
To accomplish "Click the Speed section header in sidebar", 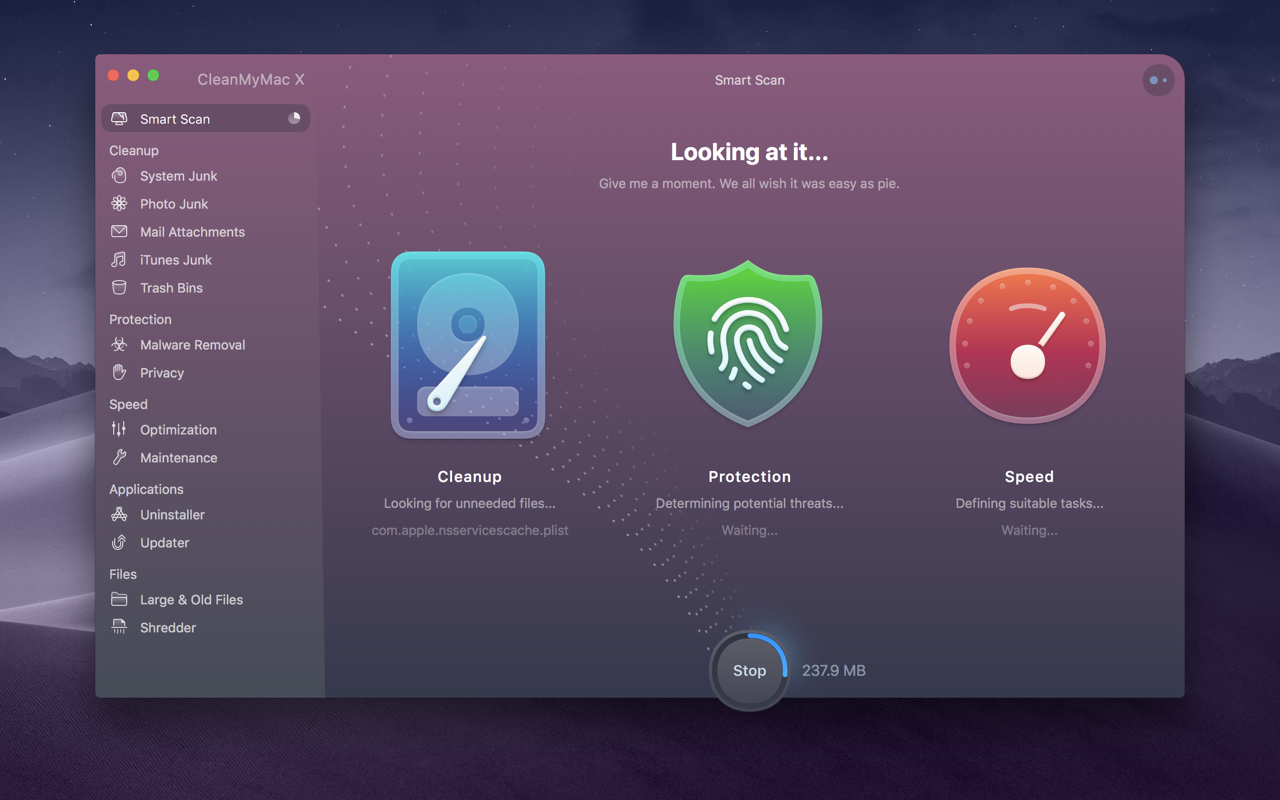I will 128,404.
